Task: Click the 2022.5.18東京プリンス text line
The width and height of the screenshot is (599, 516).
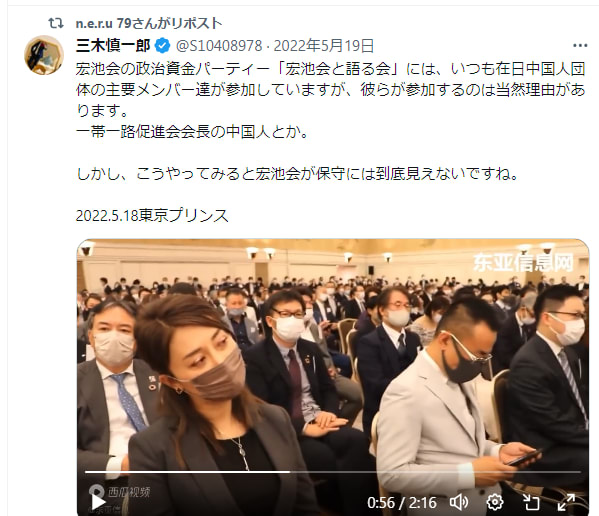Action: (152, 216)
